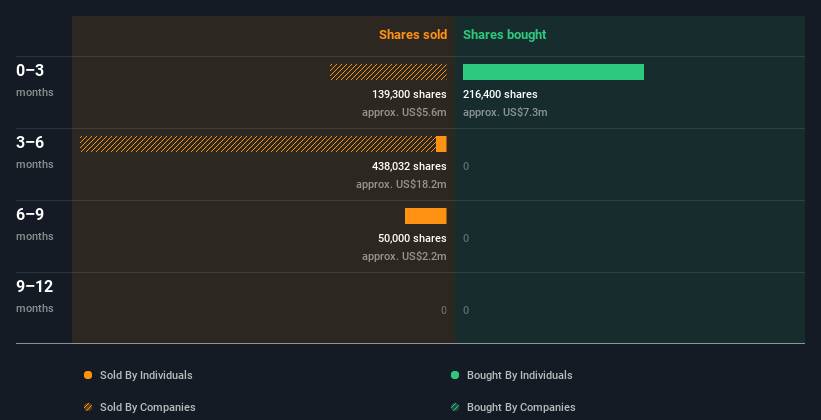Click the Shares bought column header
The height and width of the screenshot is (420, 821).
(x=505, y=35)
